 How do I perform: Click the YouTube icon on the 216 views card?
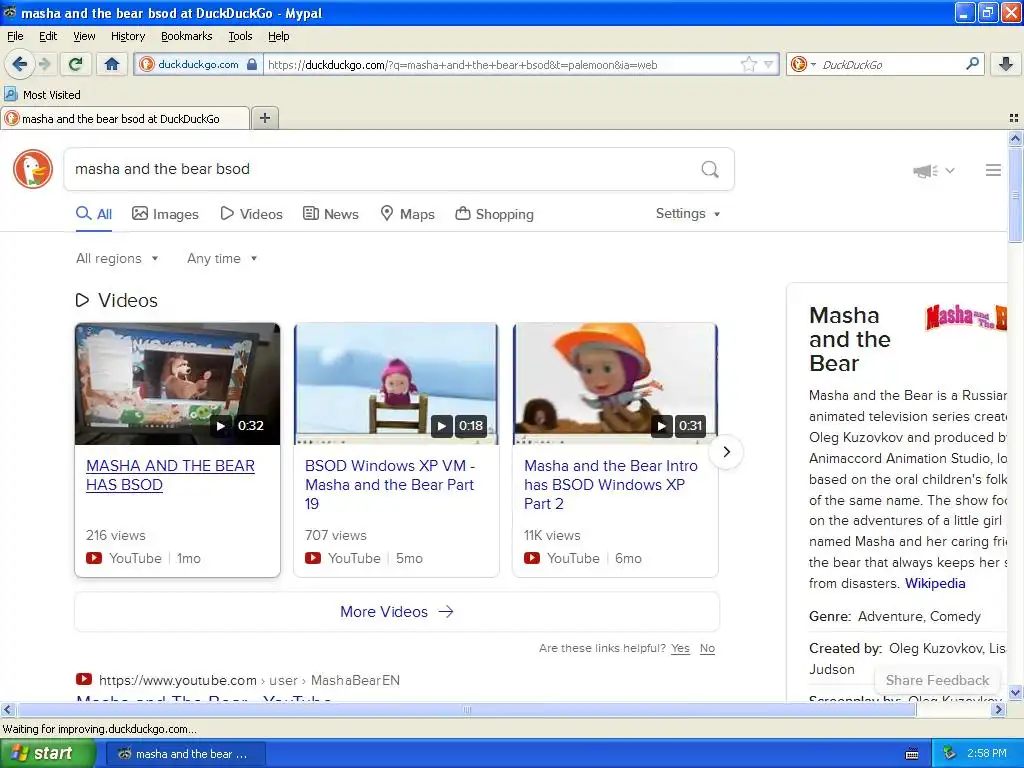[94, 558]
